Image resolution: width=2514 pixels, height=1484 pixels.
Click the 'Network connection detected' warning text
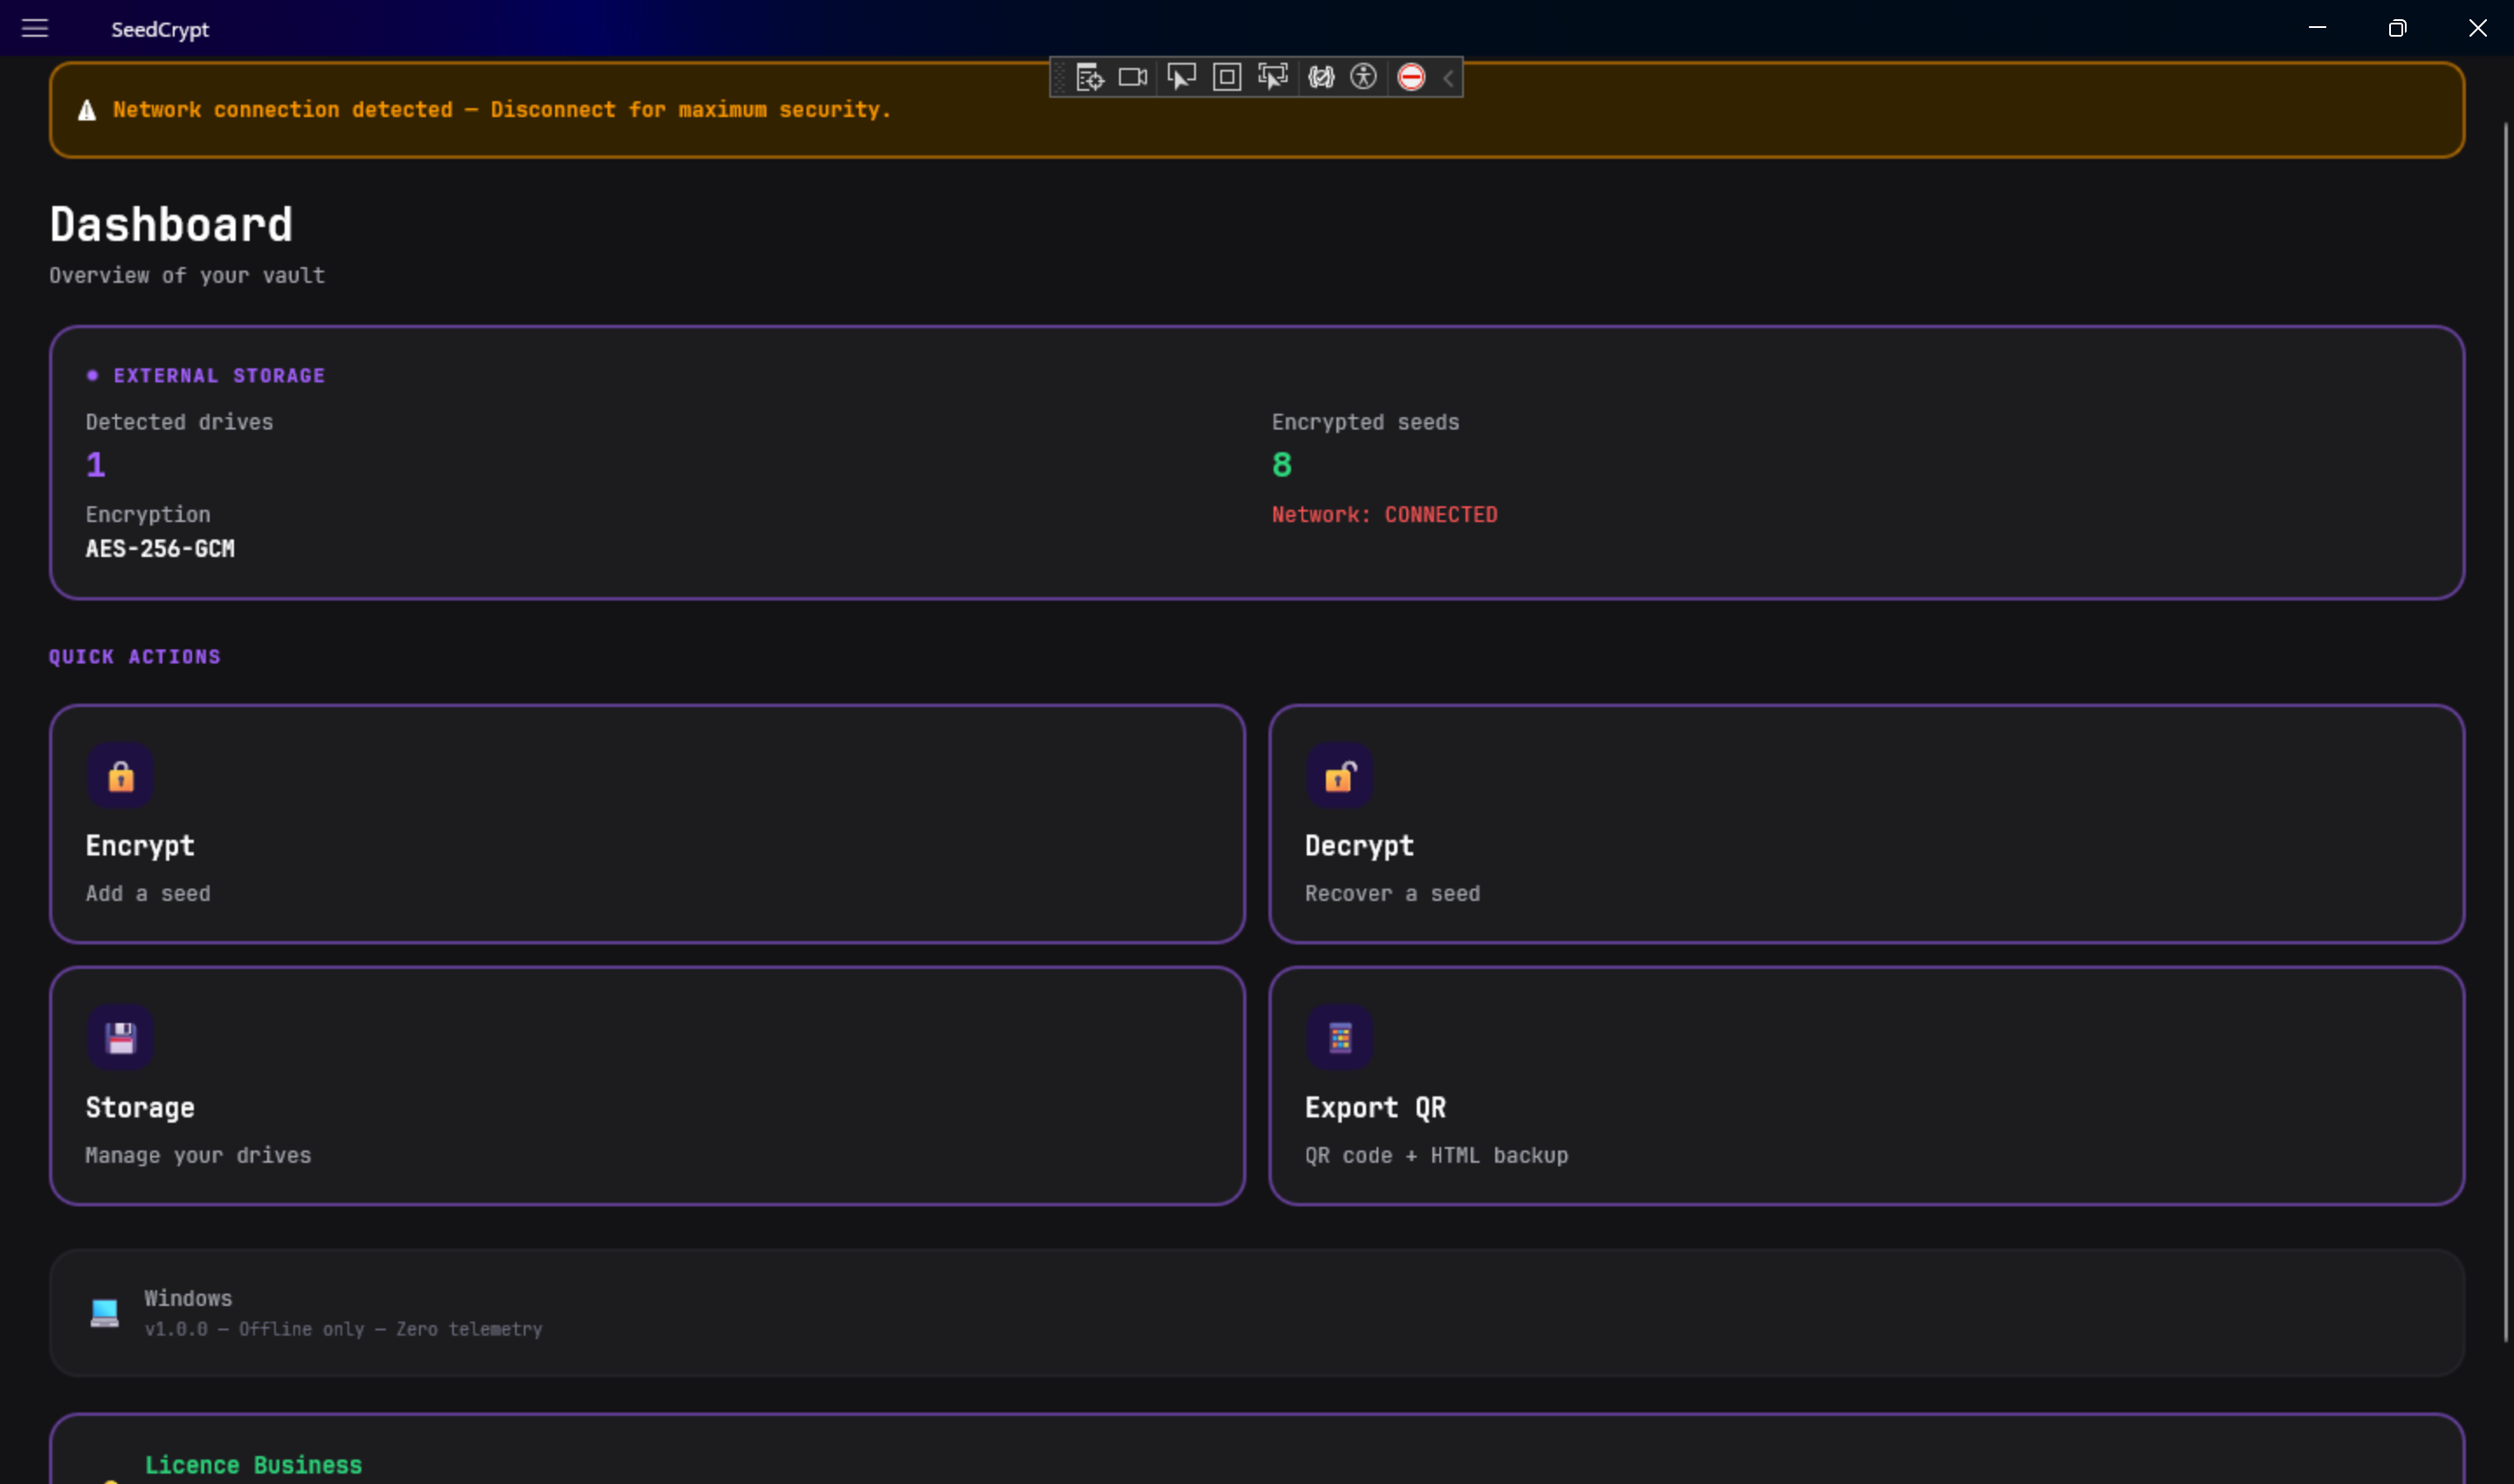pos(501,110)
